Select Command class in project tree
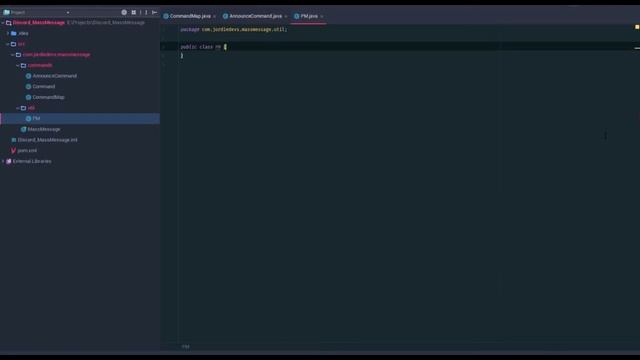Viewport: 640px width, 360px height. [x=44, y=87]
